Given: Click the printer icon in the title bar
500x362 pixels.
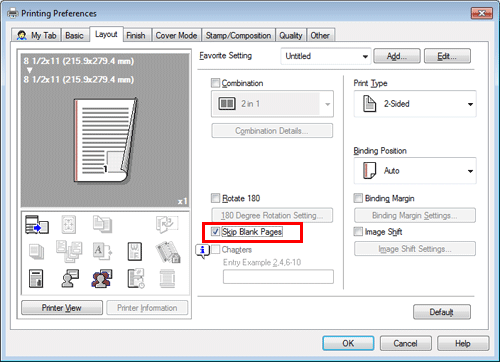Looking at the screenshot, I should (x=13, y=13).
